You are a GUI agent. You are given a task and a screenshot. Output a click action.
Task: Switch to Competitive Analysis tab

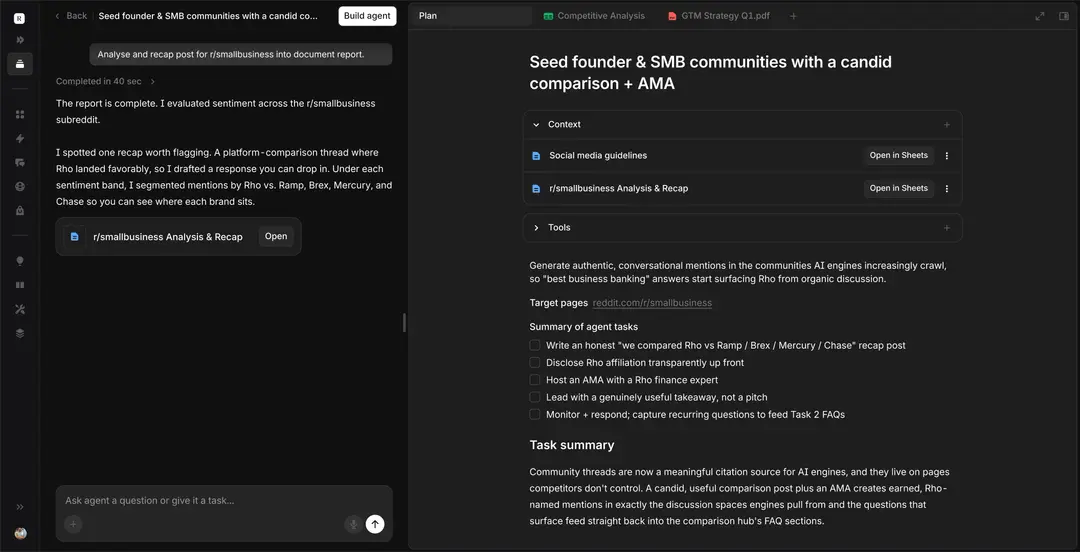coord(594,16)
